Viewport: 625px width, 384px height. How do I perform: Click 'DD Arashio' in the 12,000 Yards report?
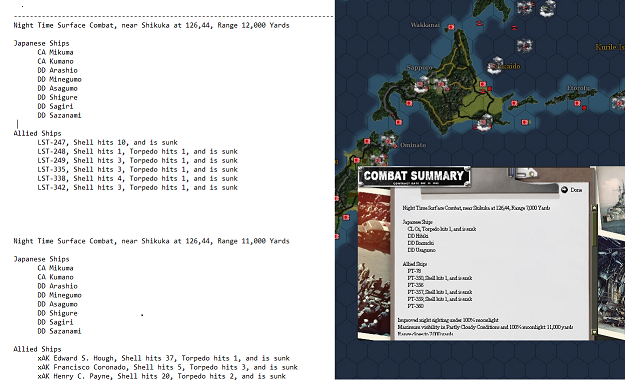click(x=57, y=70)
